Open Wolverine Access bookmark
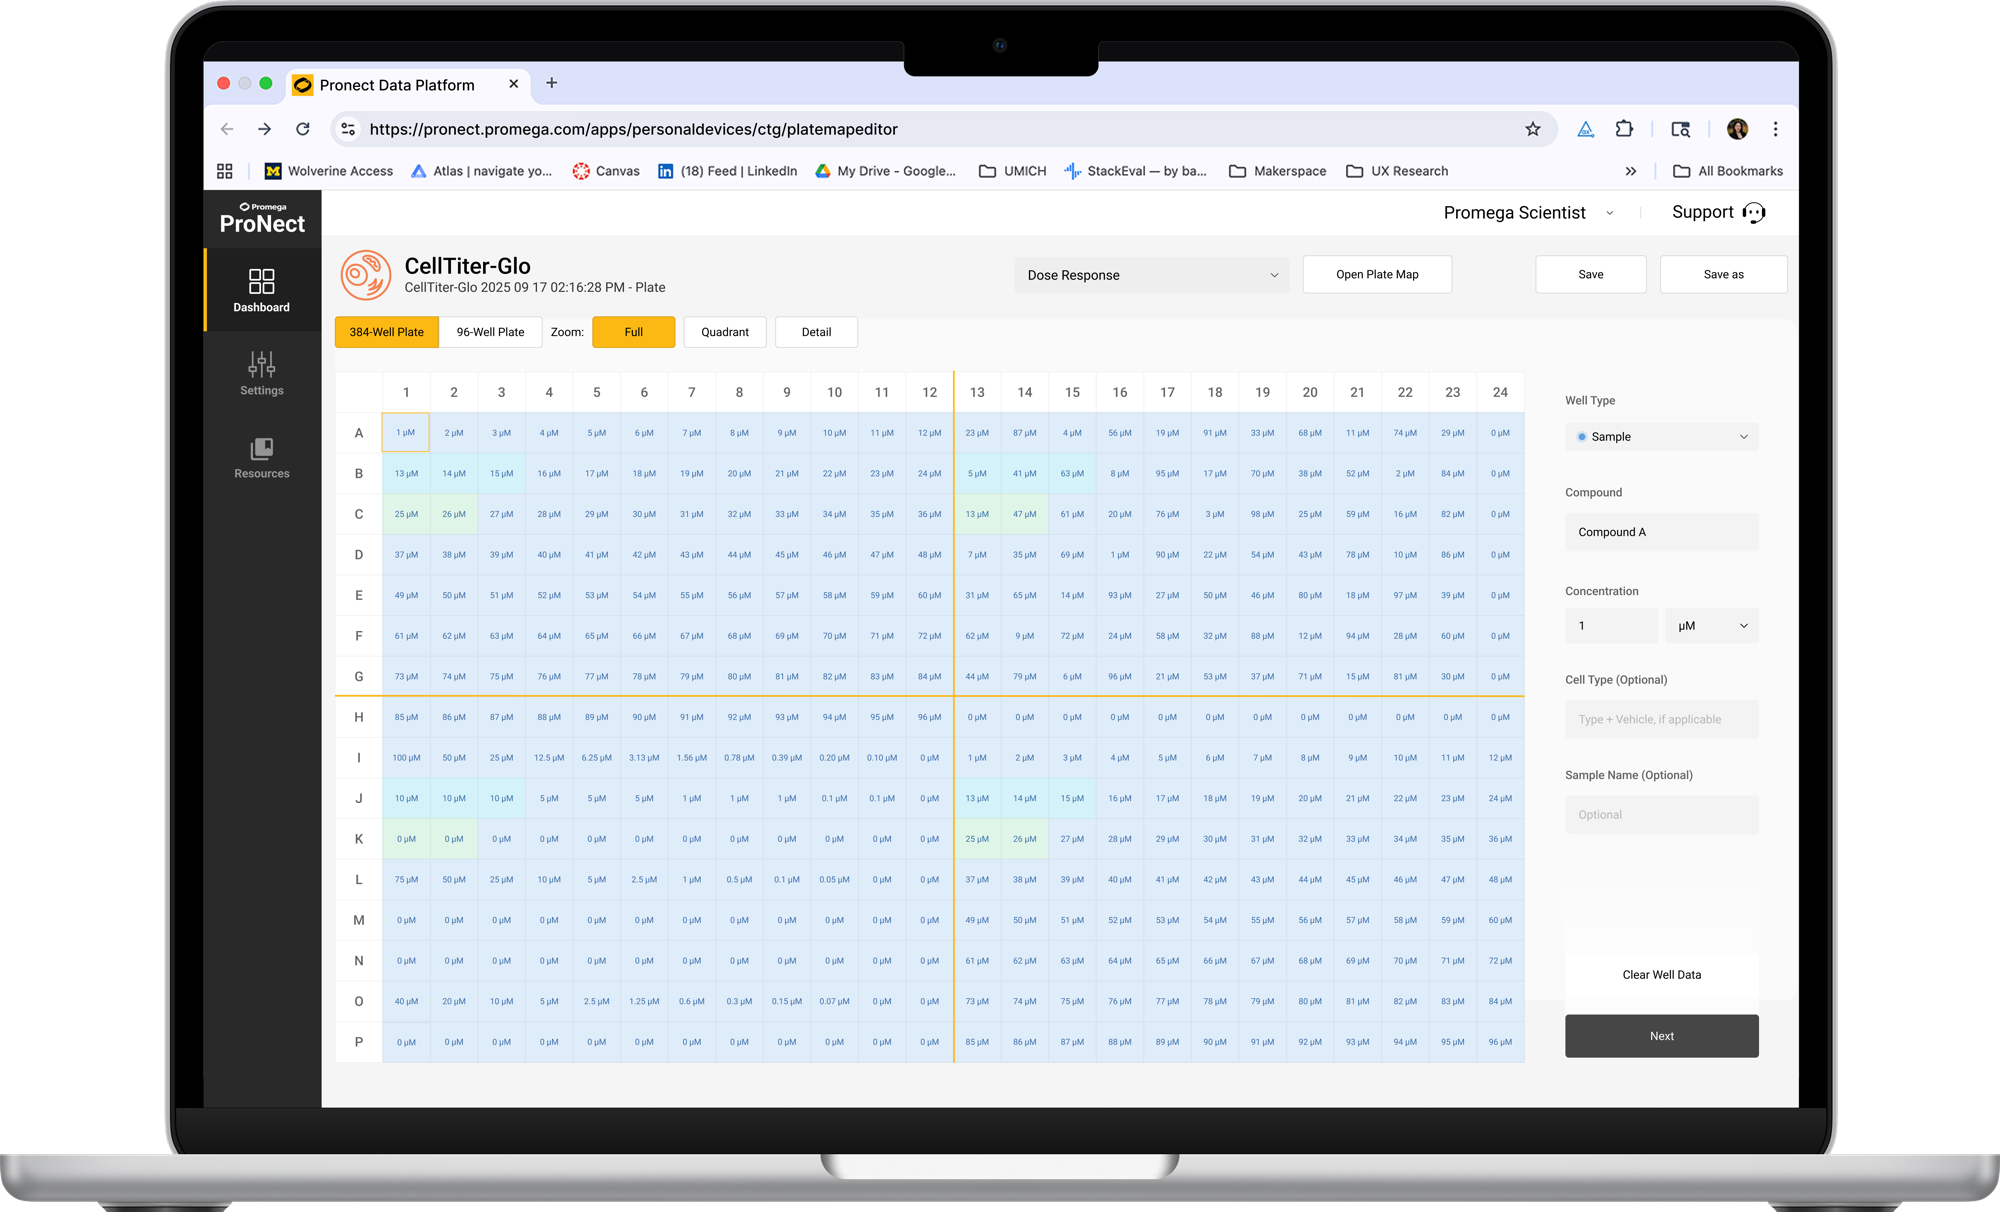 click(329, 171)
